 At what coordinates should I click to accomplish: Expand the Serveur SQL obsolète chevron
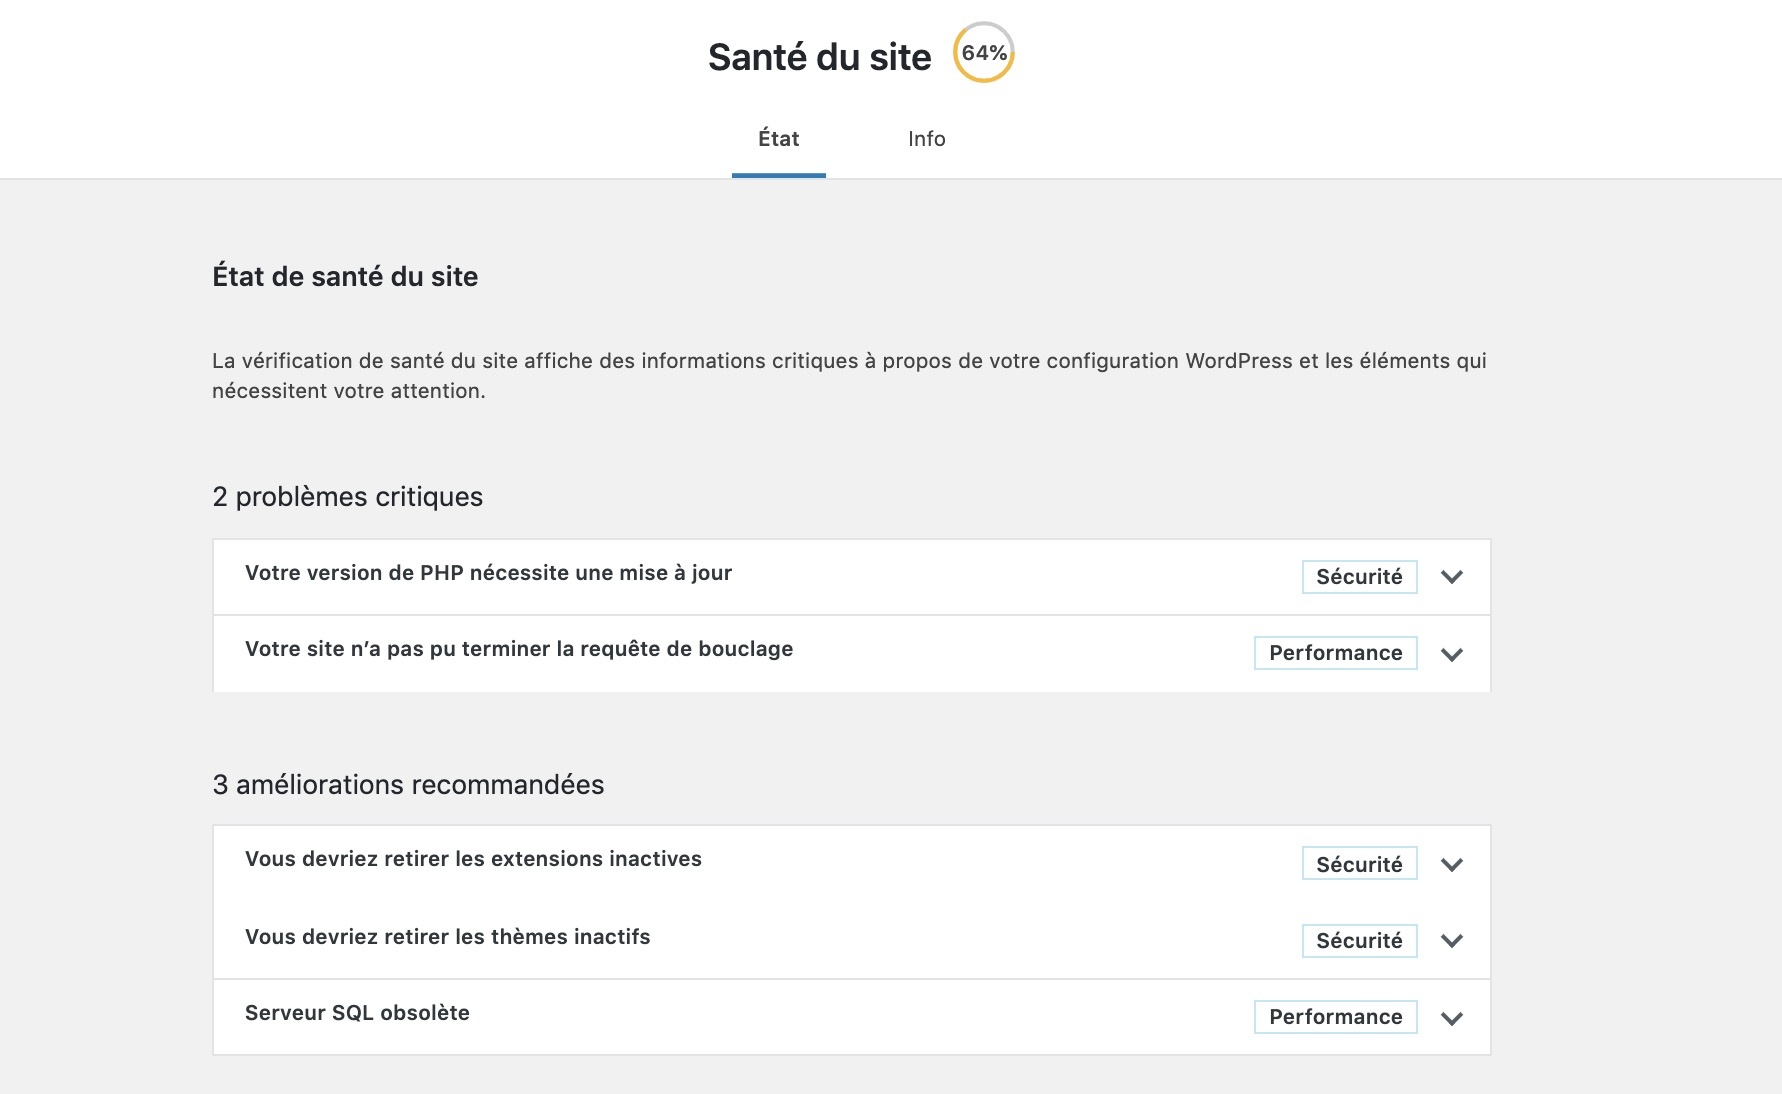(1451, 1018)
